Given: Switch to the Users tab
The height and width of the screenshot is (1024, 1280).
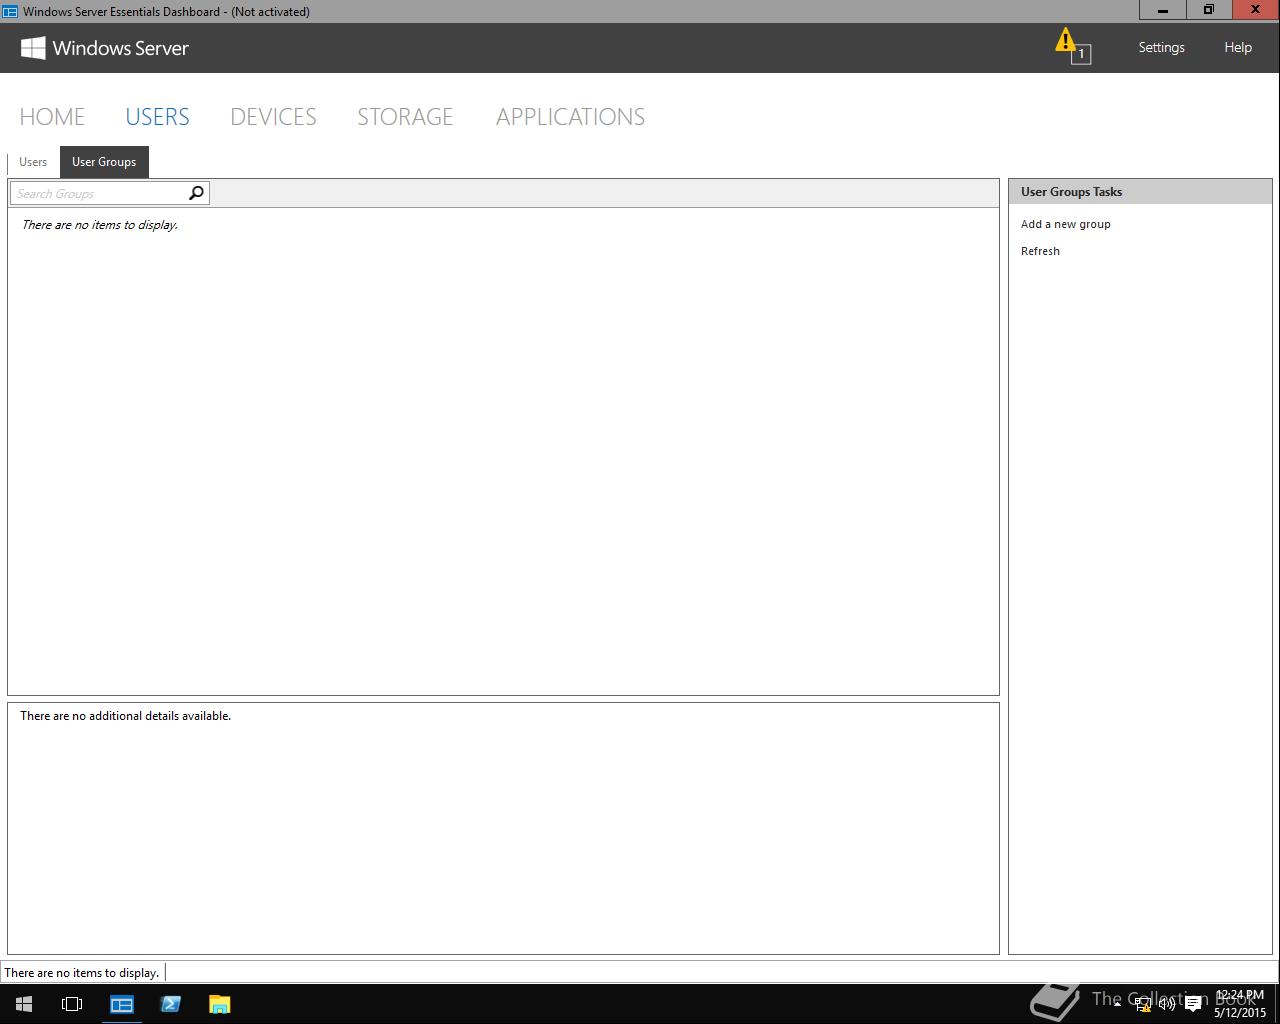Looking at the screenshot, I should [33, 162].
